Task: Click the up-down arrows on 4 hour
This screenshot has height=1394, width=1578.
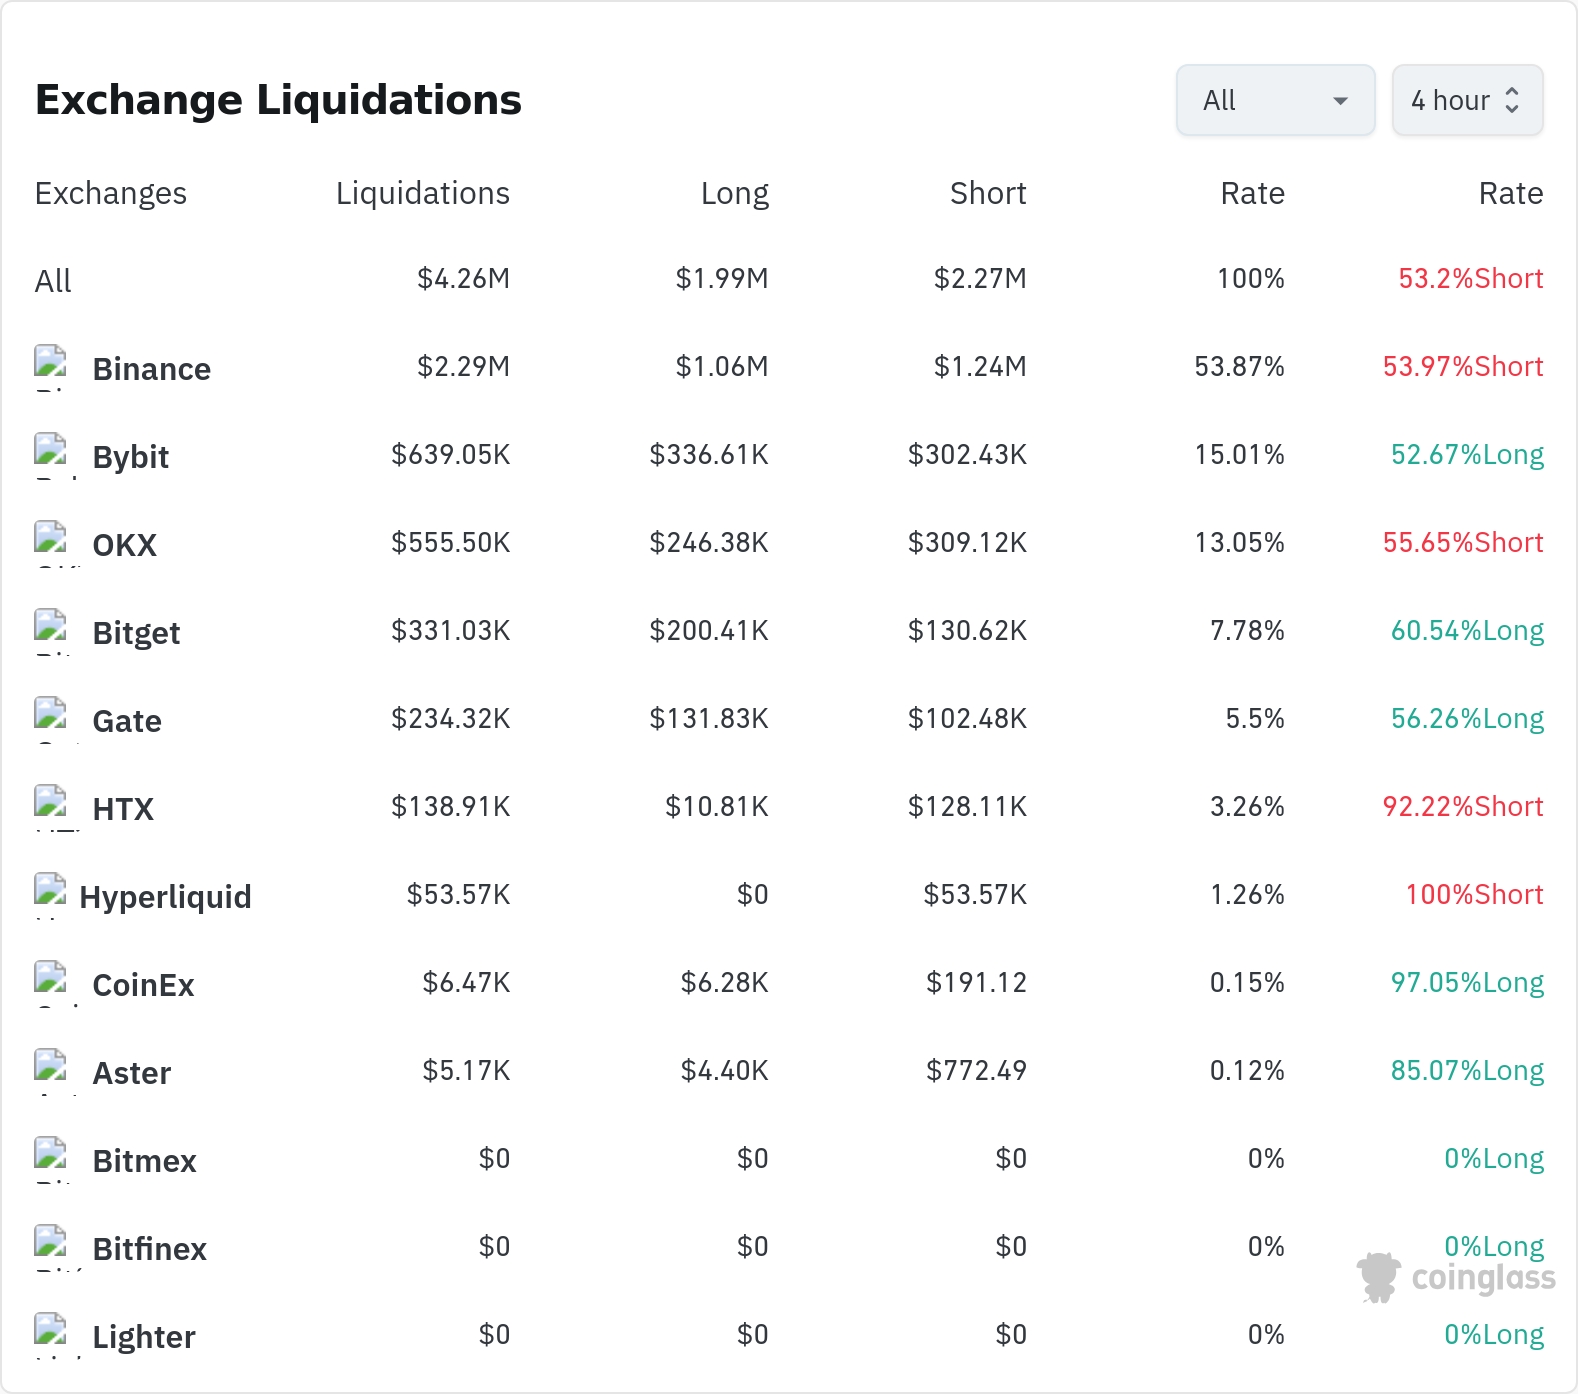Action: point(1512,100)
